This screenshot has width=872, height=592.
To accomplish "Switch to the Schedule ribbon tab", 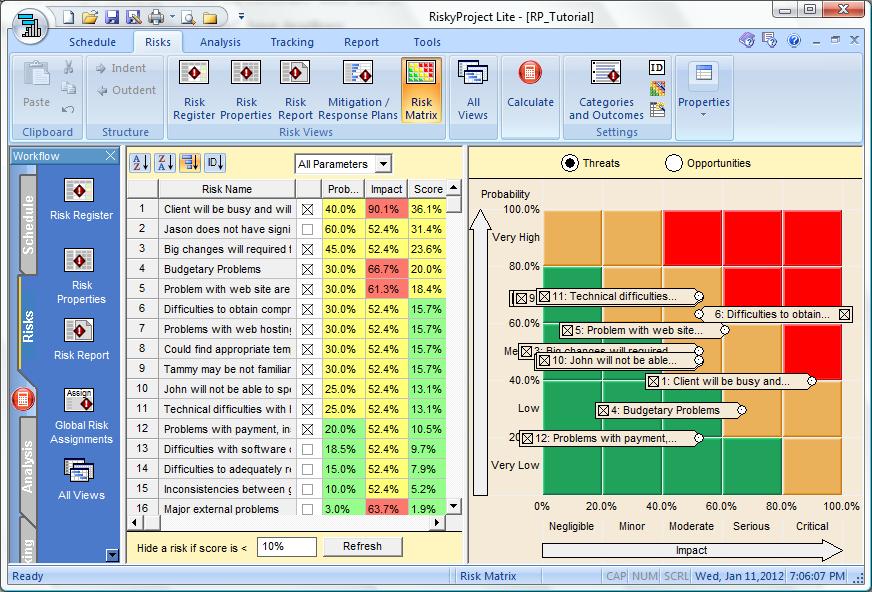I will (x=92, y=42).
